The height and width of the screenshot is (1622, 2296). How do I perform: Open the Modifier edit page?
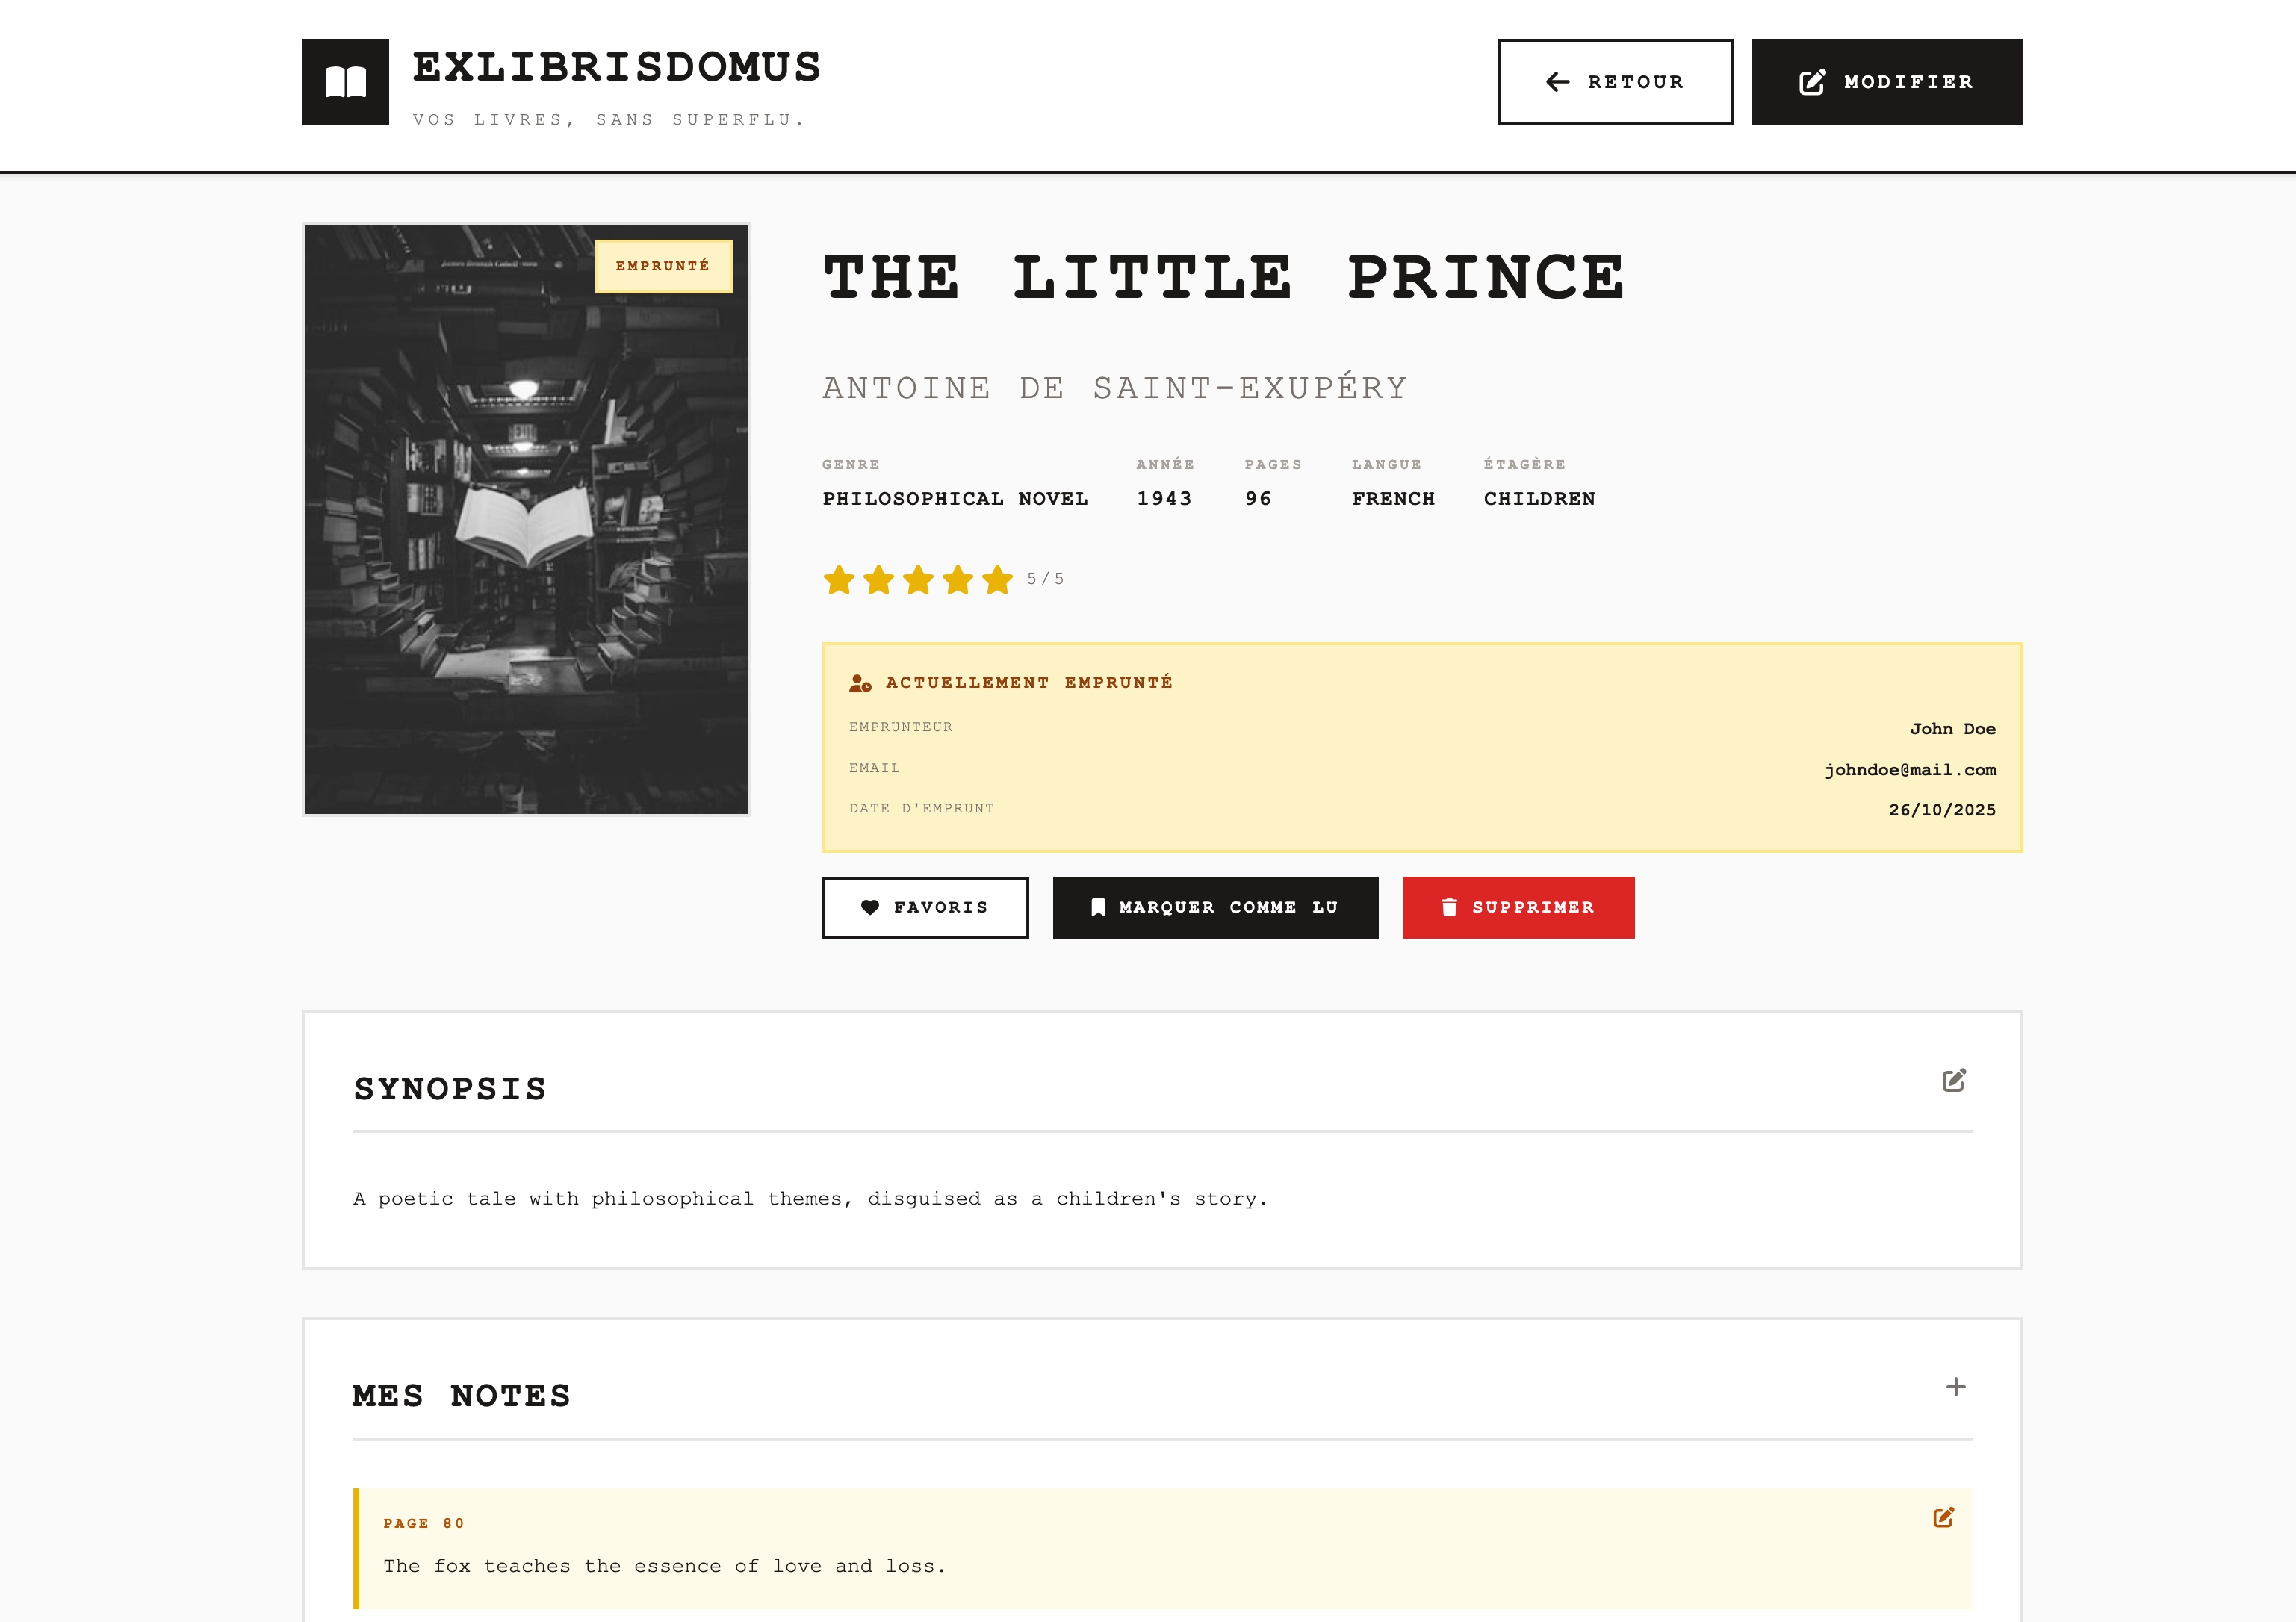[x=1886, y=82]
